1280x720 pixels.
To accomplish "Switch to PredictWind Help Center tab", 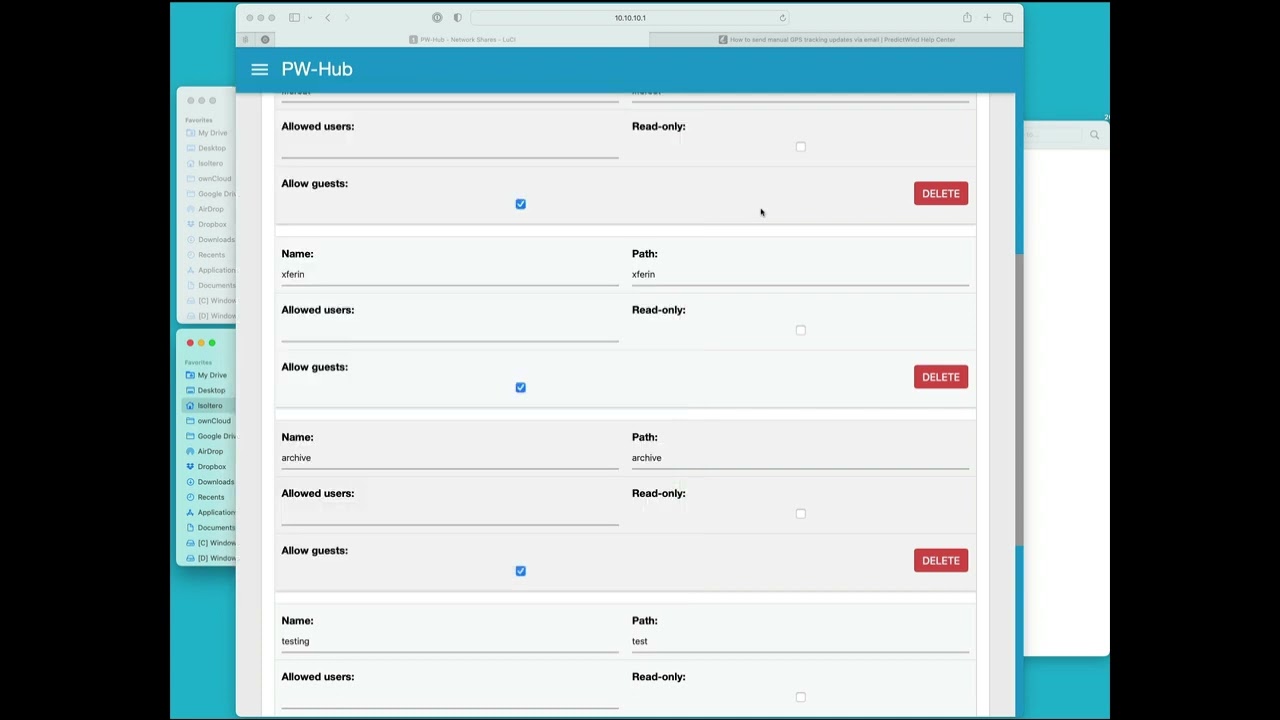I will coord(836,39).
